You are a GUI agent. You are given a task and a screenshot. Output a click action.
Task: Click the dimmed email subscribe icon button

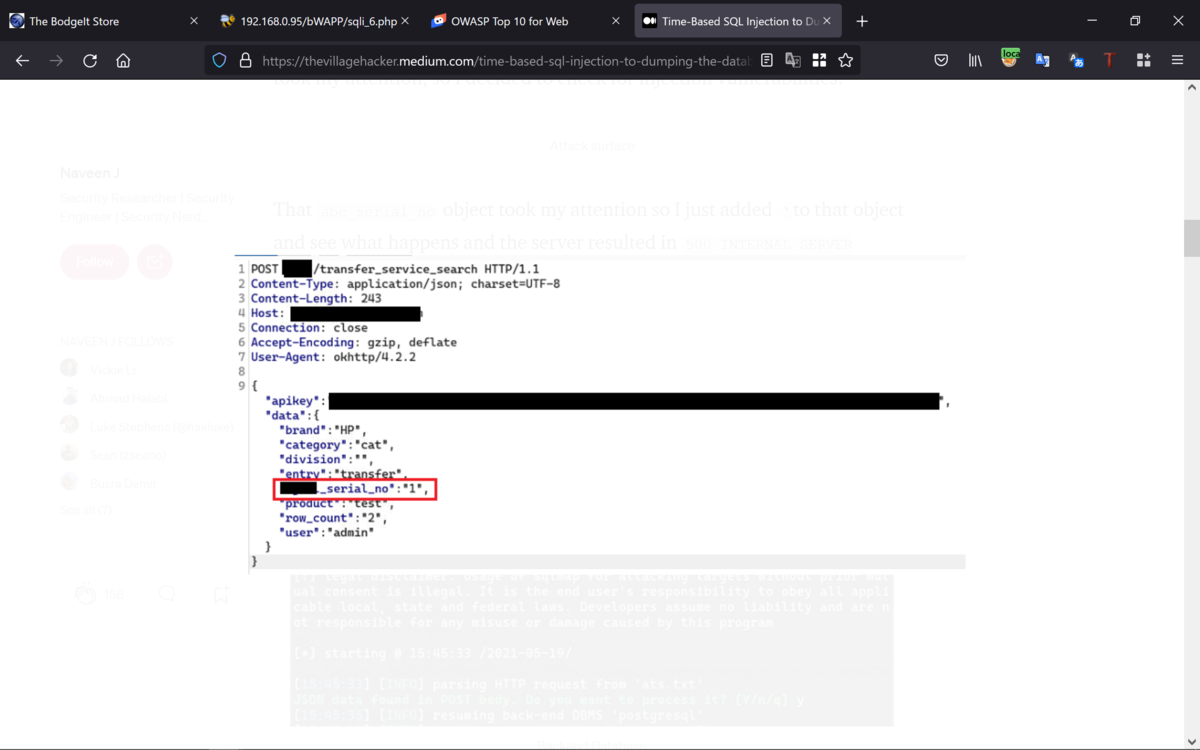[155, 262]
